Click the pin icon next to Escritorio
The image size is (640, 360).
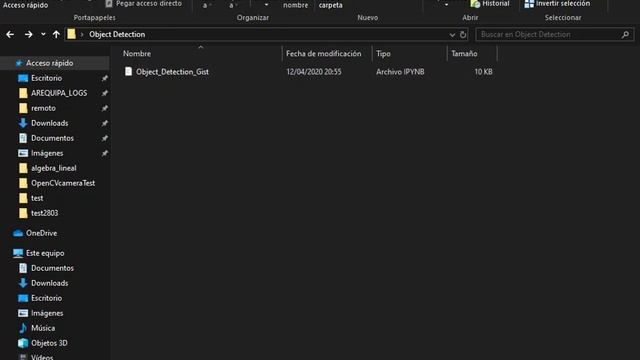click(x=104, y=78)
